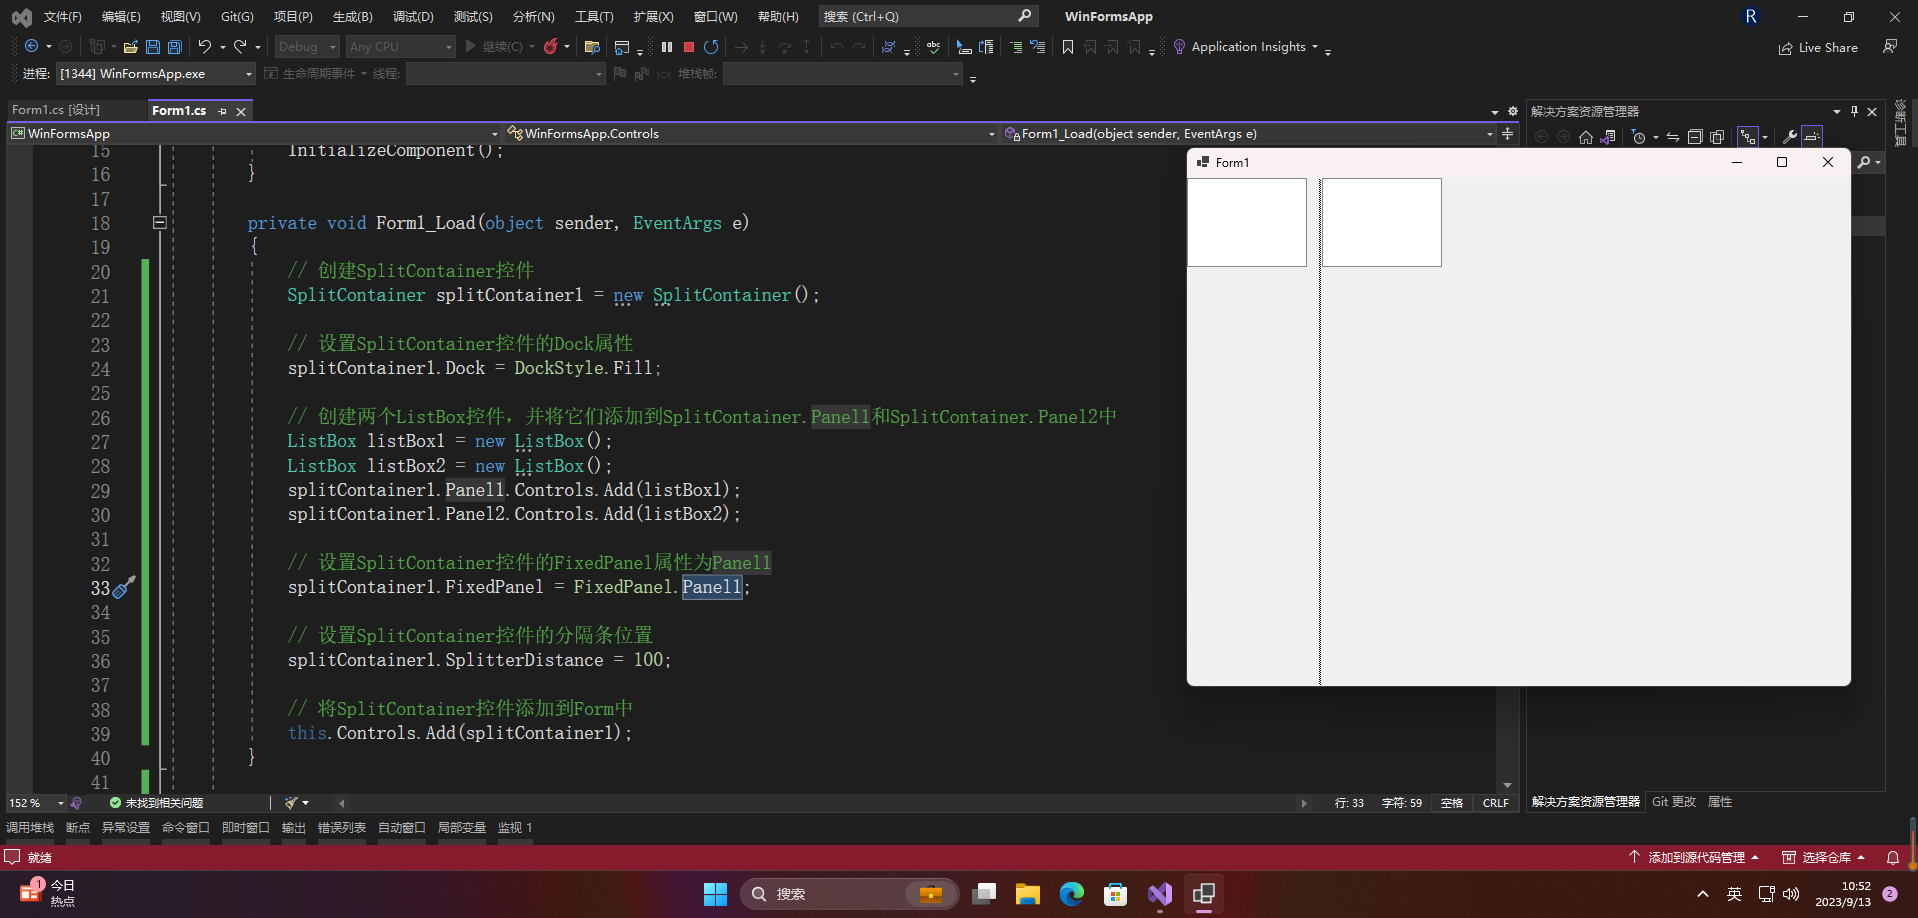Restart the debugging session

coord(711,47)
